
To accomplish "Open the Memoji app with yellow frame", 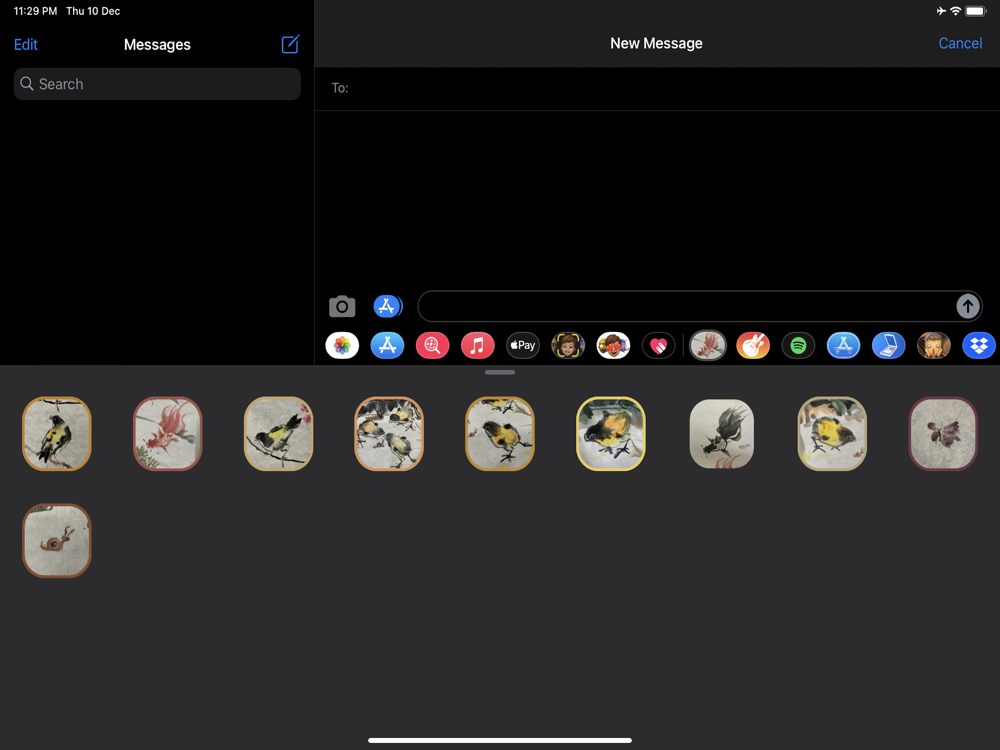I will [x=568, y=346].
